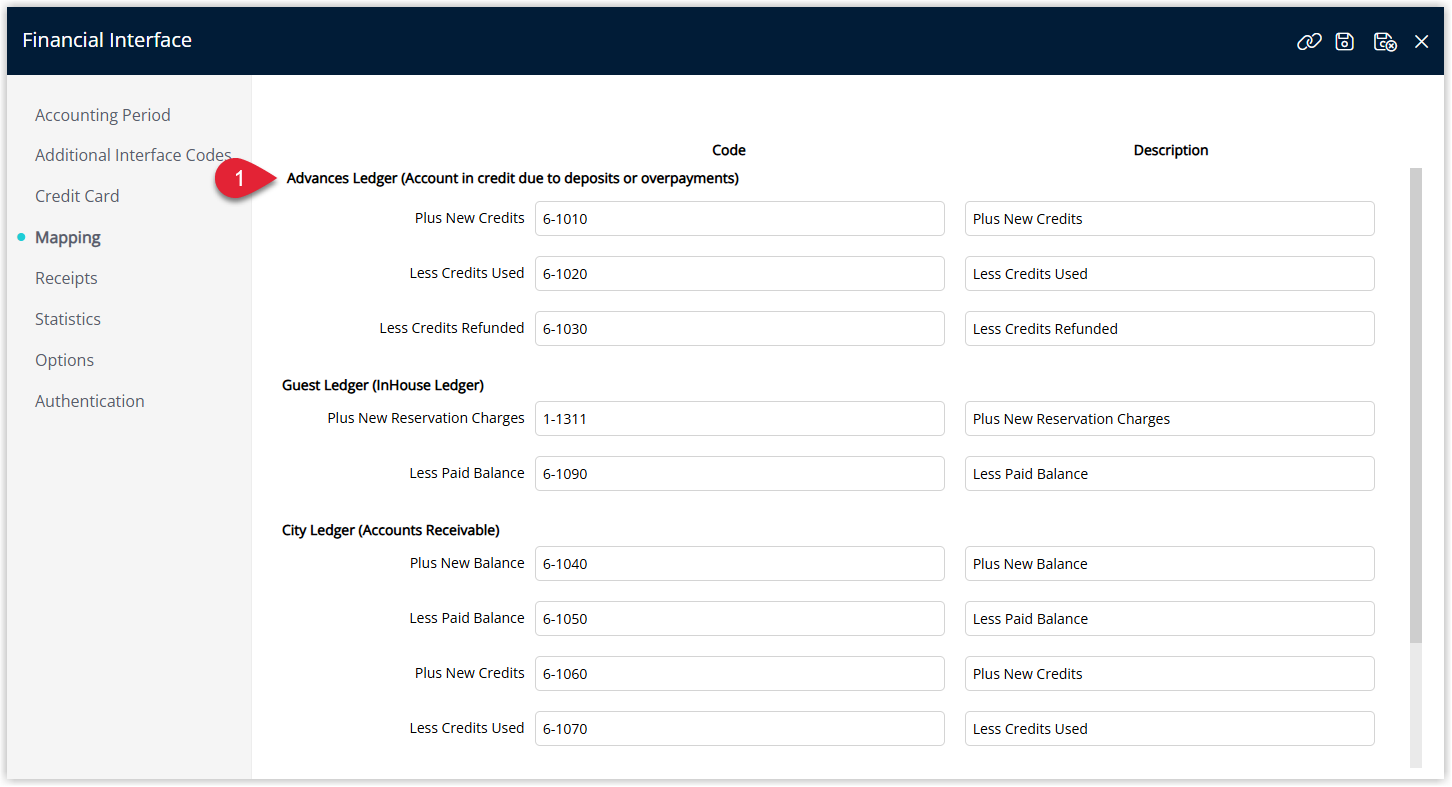Edit Advances Ledger Less Credits Used description
This screenshot has width=1452, height=787.
point(1170,273)
